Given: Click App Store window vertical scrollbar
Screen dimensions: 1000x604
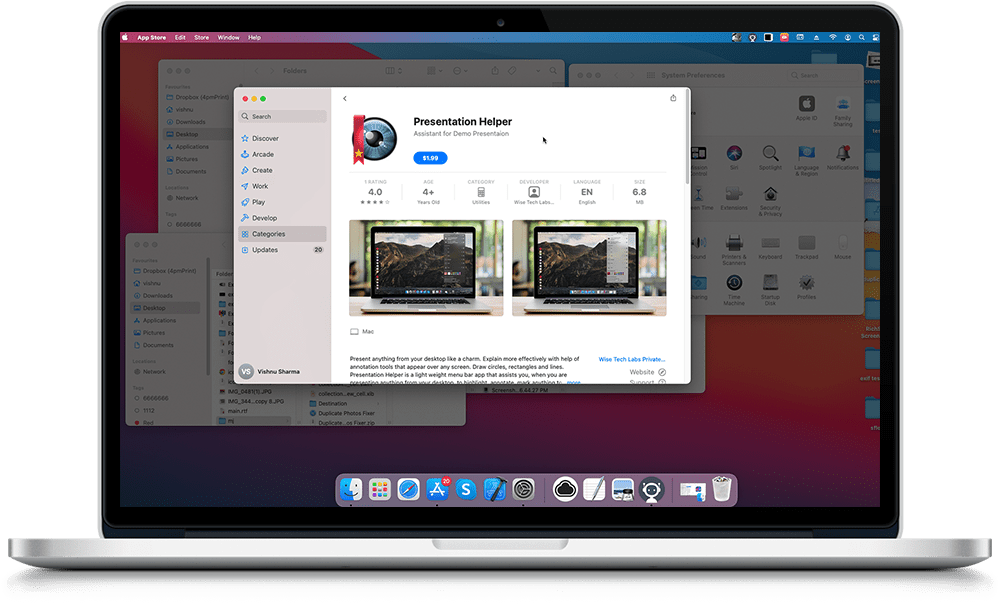Looking at the screenshot, I should click(x=687, y=137).
